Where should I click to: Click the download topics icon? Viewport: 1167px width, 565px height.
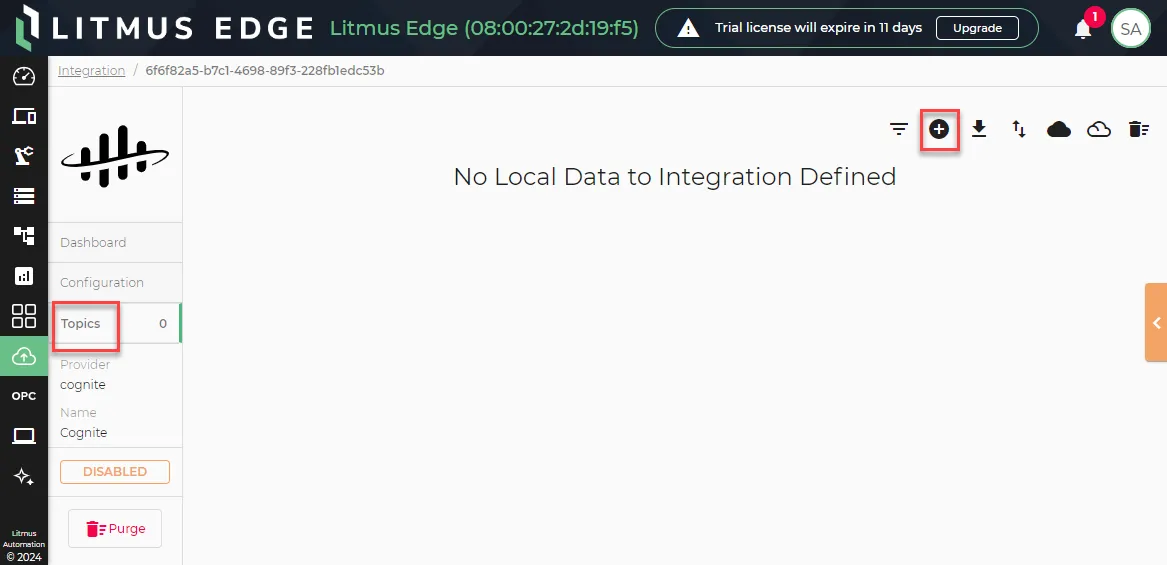(979, 130)
